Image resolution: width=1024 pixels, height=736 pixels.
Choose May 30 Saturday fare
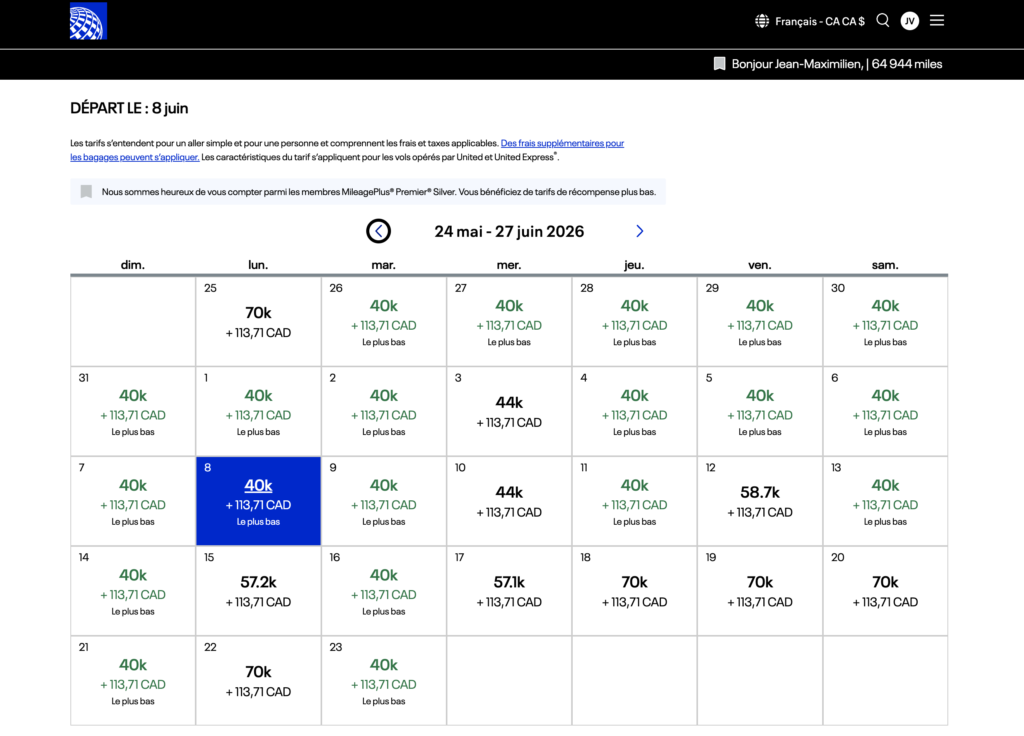[x=885, y=321]
